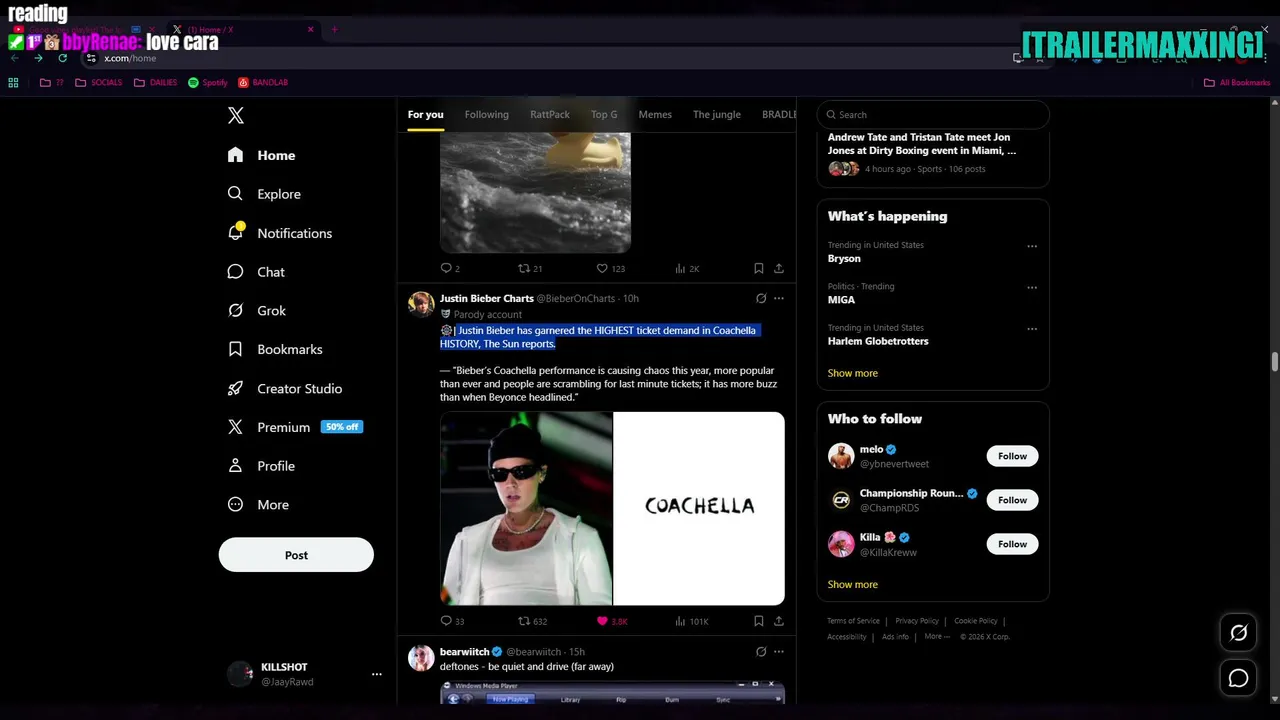
Task: Open Creator Studio rocket icon
Action: point(235,388)
